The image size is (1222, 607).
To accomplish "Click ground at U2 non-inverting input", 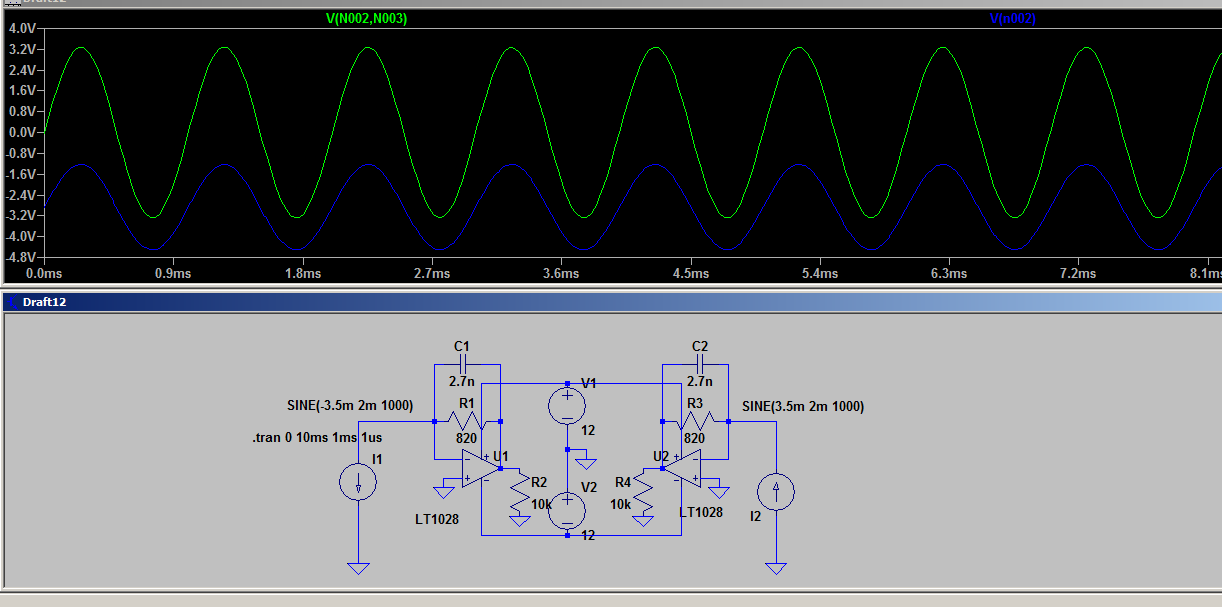I will [x=718, y=490].
